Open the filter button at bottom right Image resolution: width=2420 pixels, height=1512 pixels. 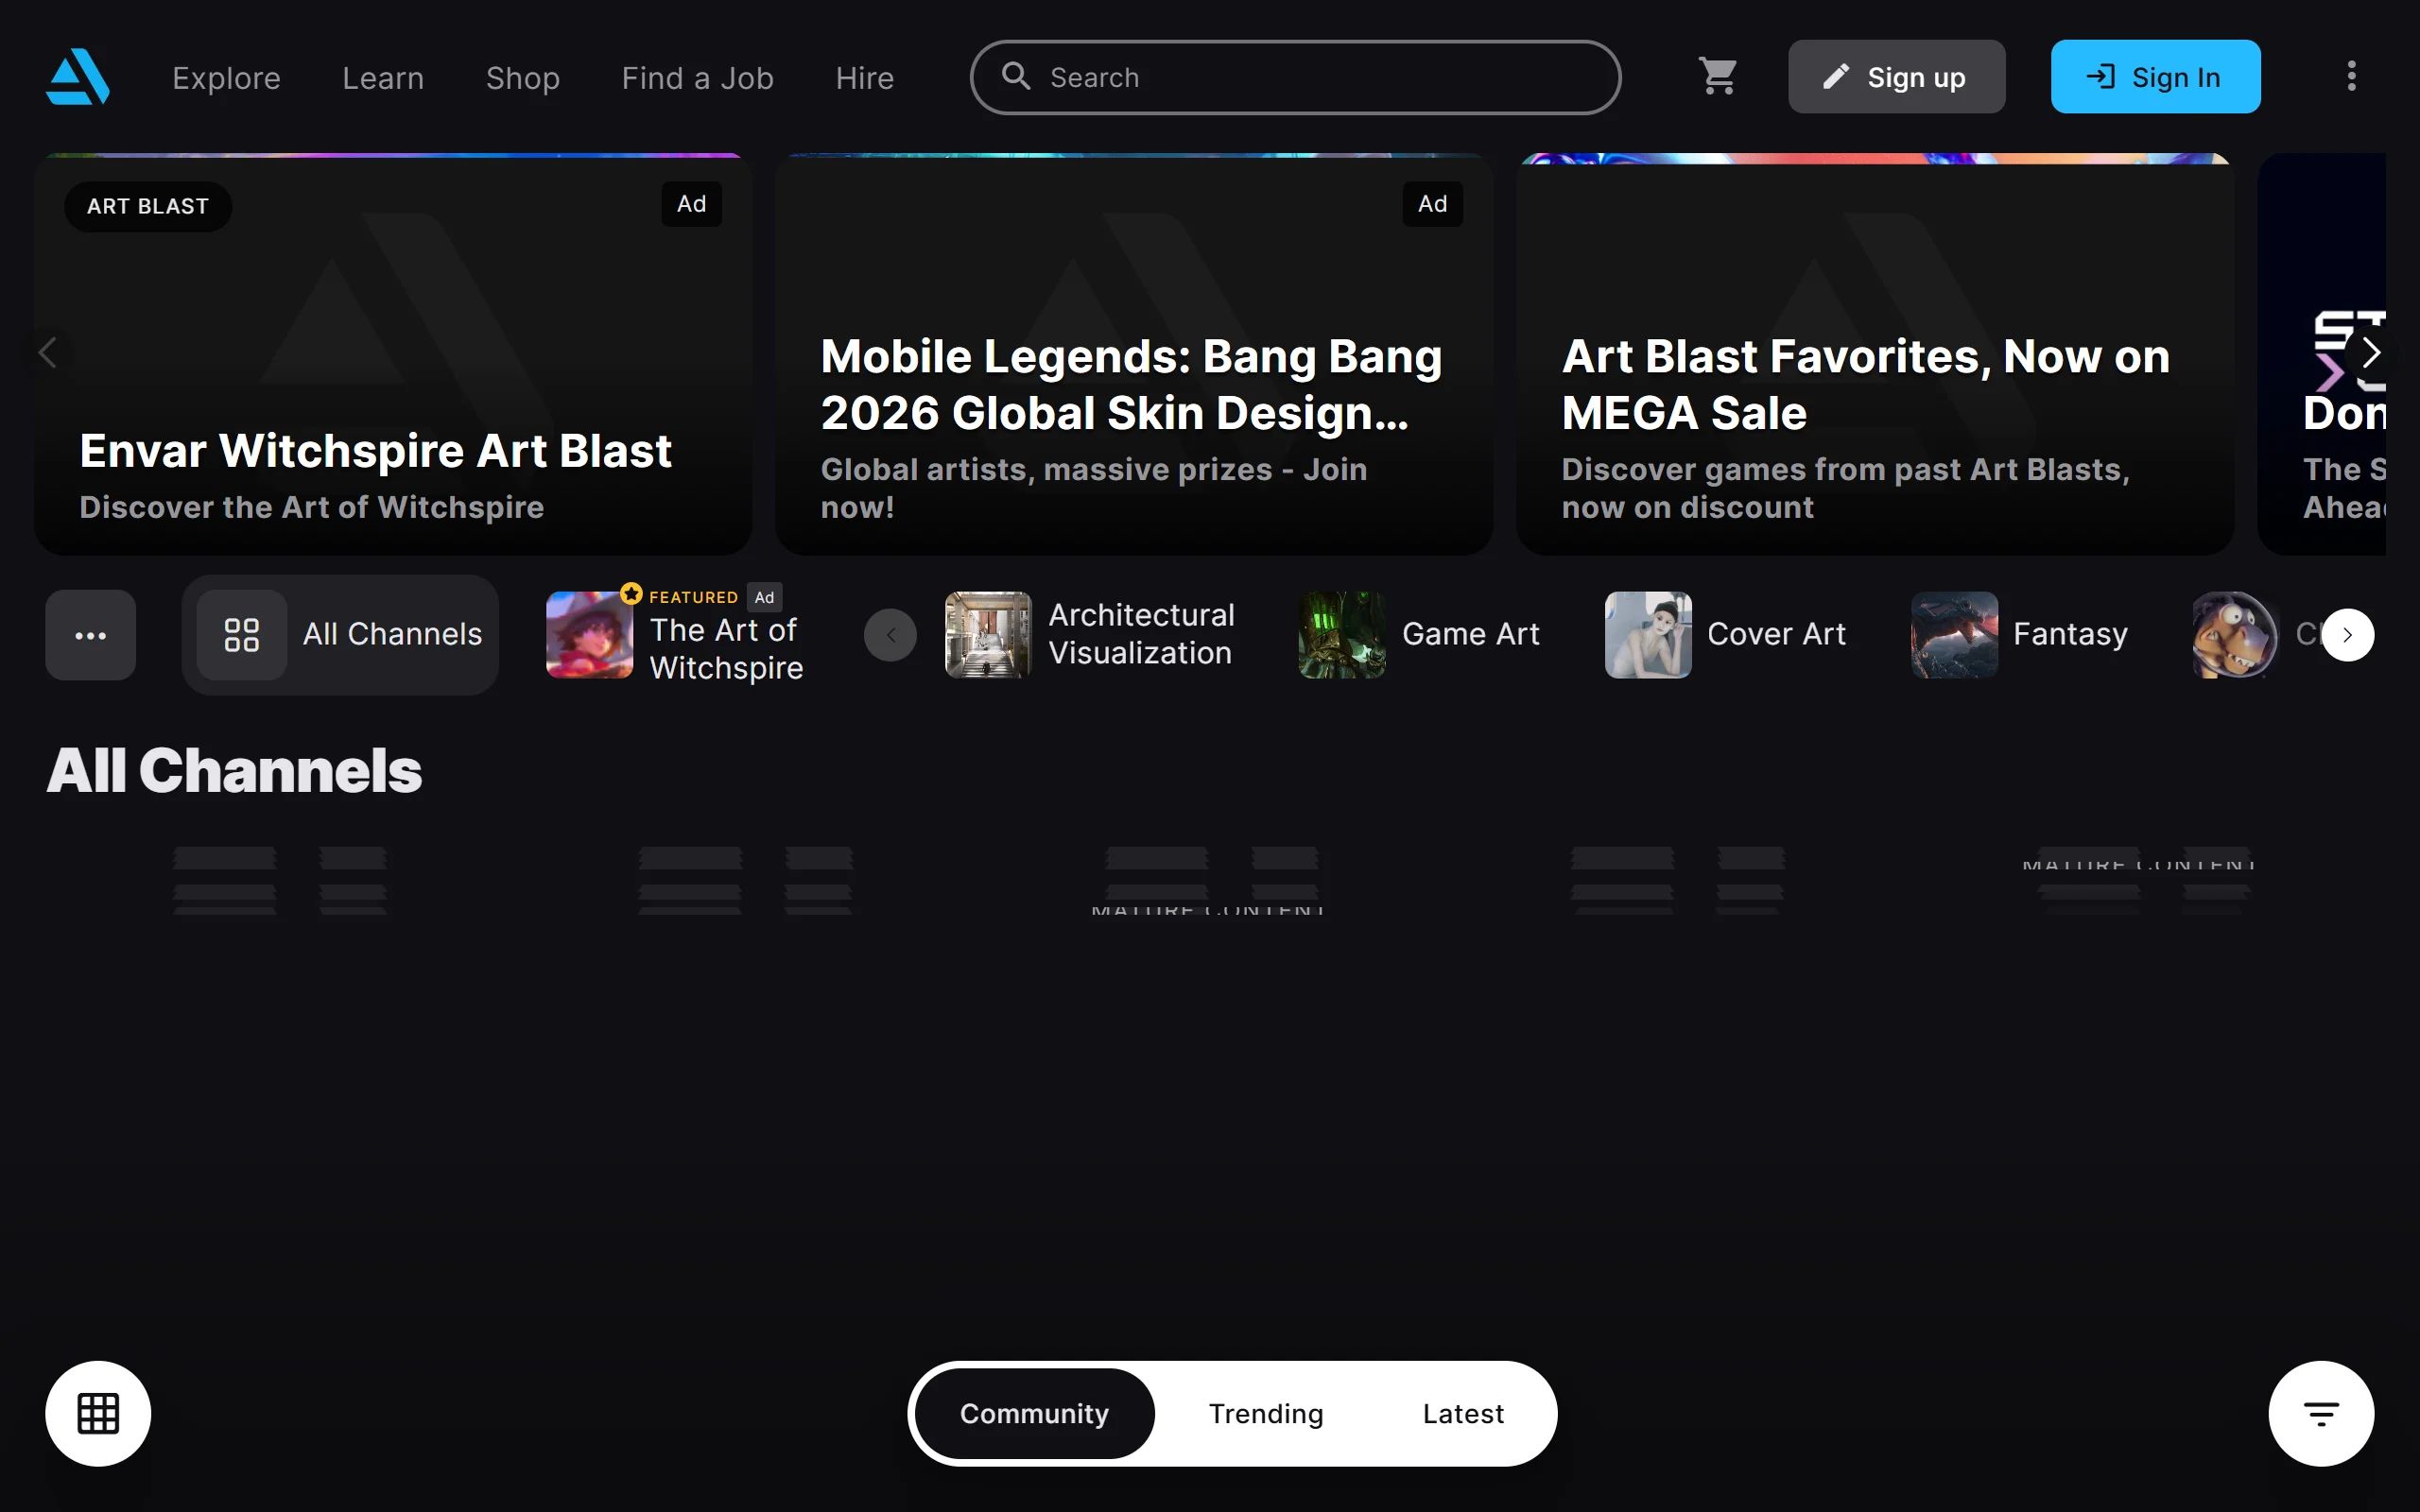click(2321, 1413)
